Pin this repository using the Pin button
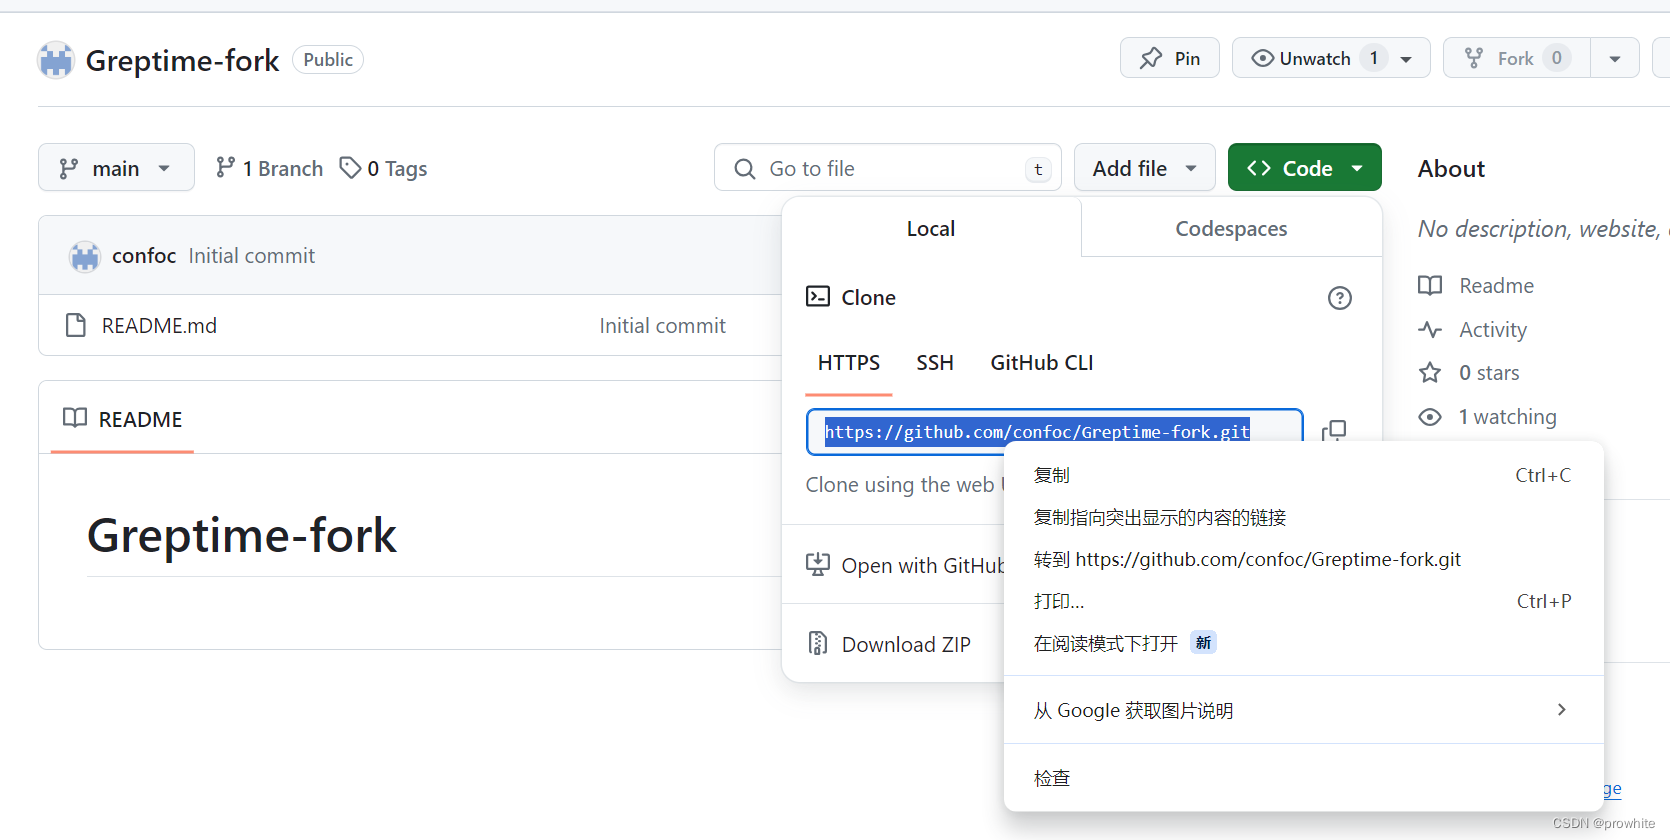Image resolution: width=1670 pixels, height=840 pixels. point(1169,58)
